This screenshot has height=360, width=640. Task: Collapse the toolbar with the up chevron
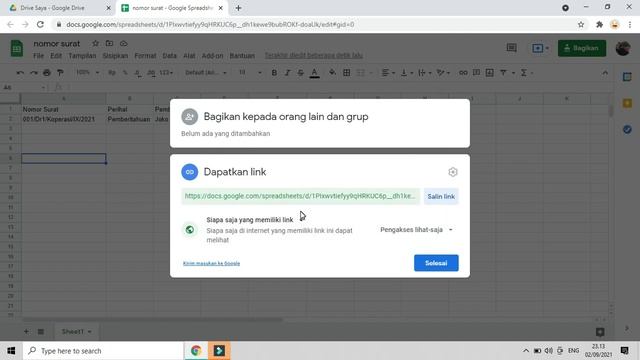pyautogui.click(x=605, y=73)
